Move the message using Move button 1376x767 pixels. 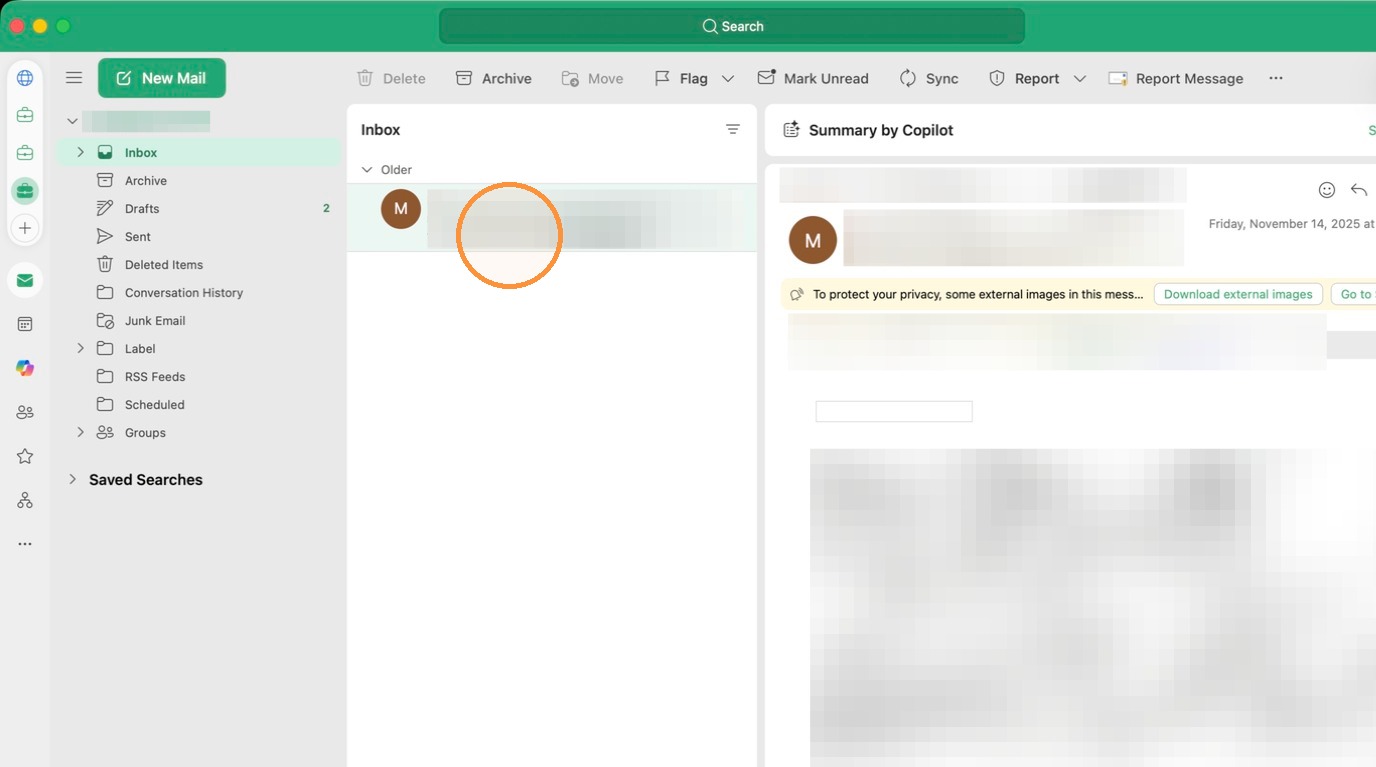592,78
